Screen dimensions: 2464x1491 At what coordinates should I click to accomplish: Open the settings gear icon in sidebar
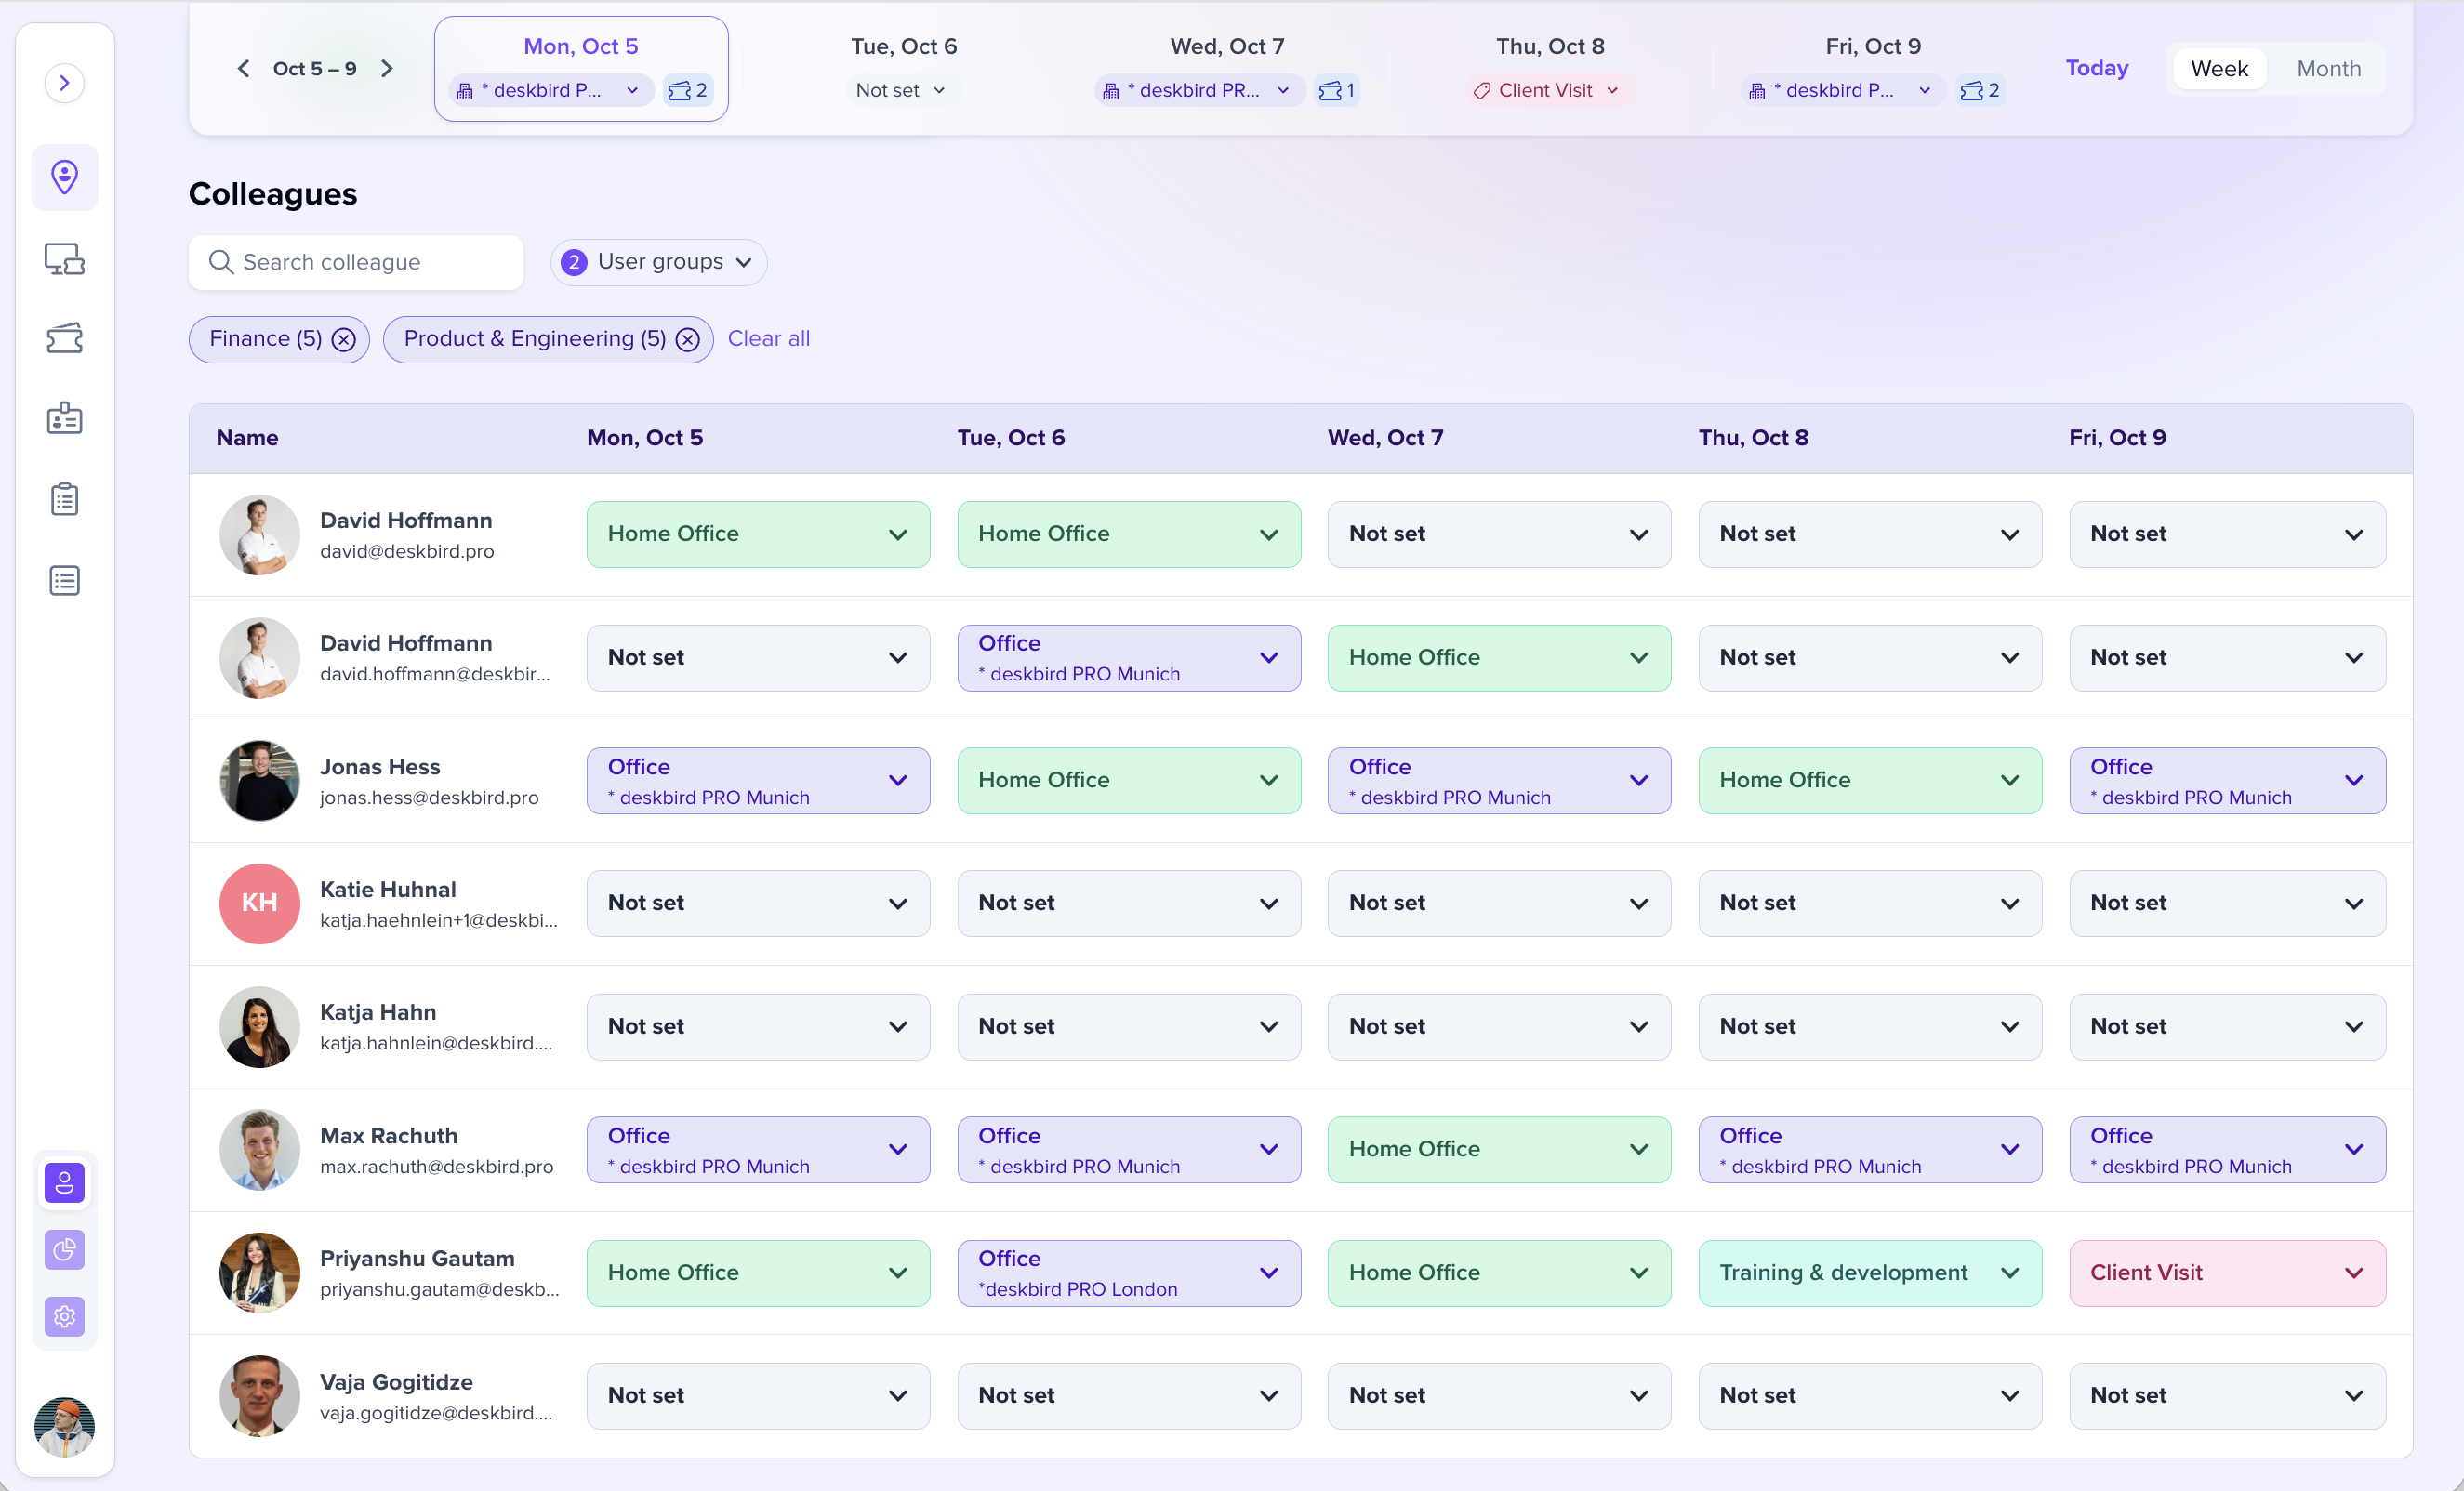click(64, 1316)
